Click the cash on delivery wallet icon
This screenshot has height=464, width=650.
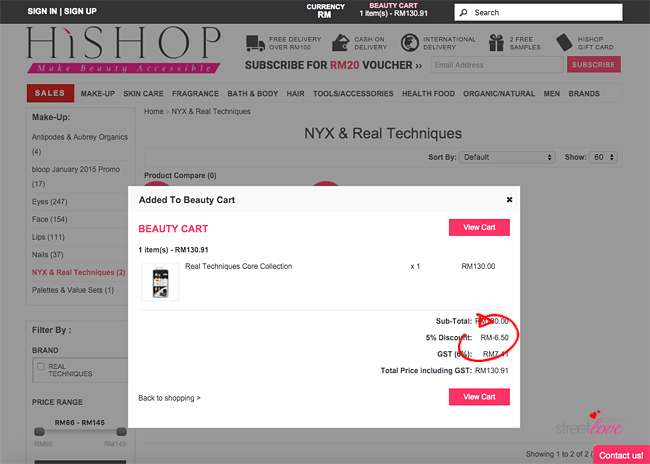click(x=340, y=43)
